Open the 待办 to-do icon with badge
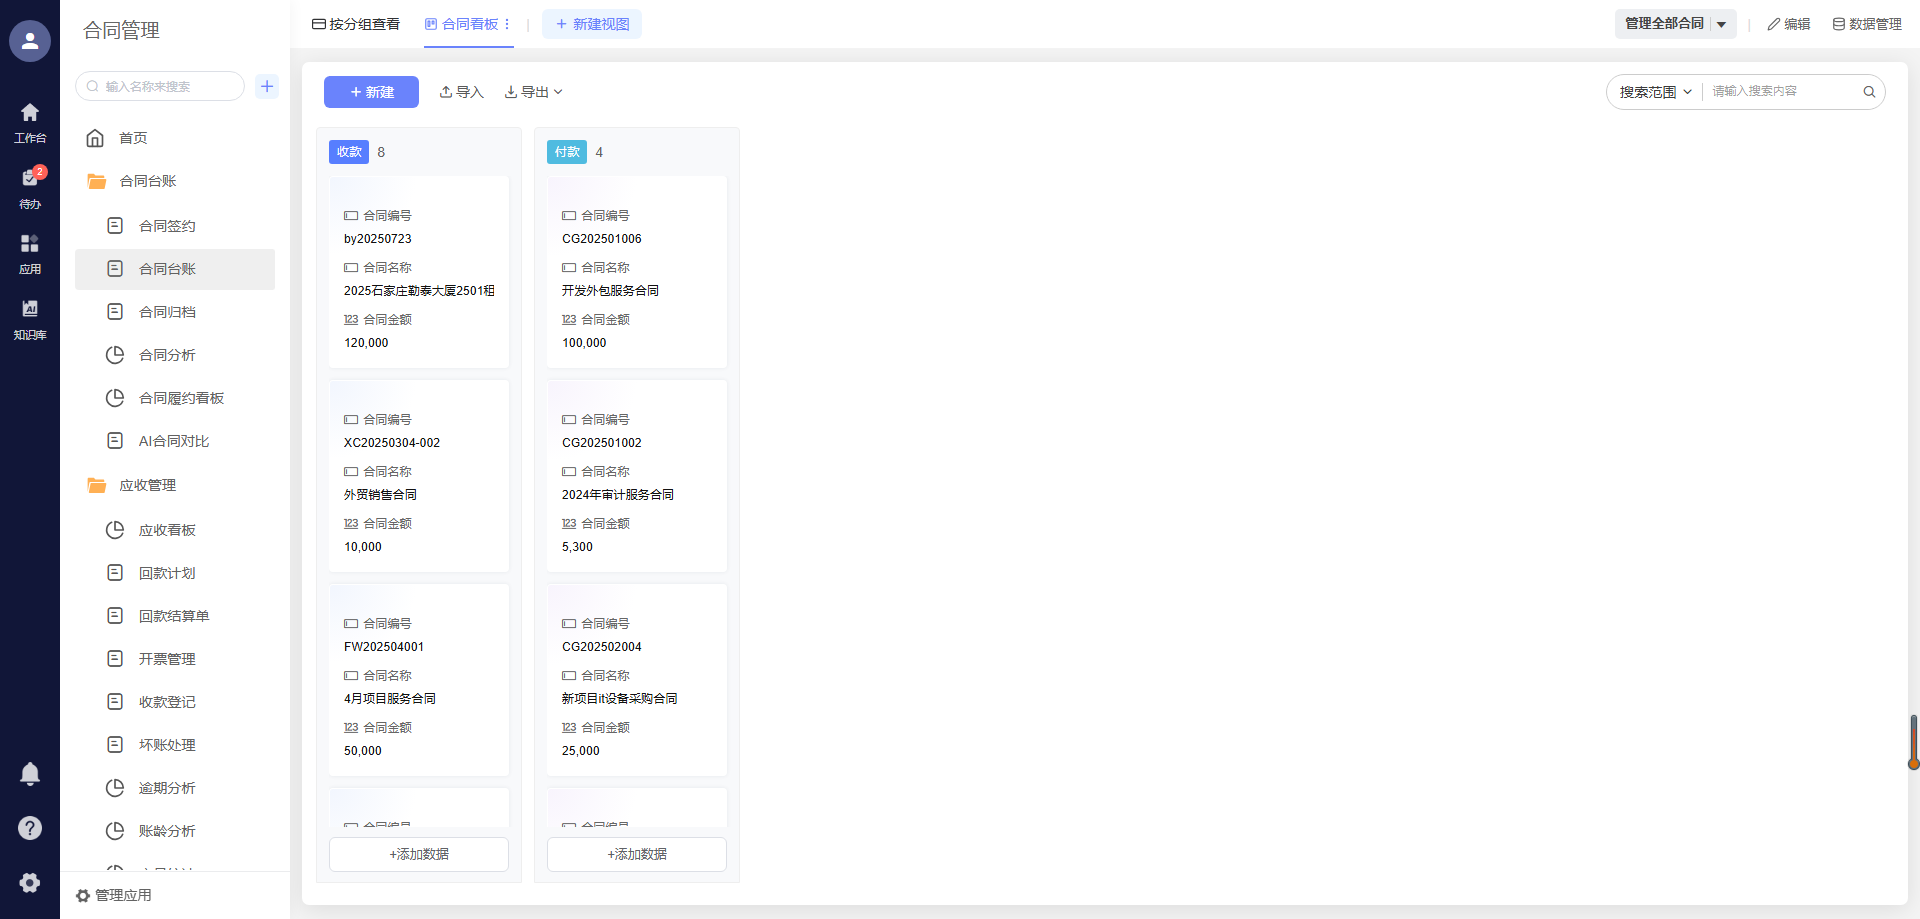This screenshot has height=919, width=1920. [30, 187]
